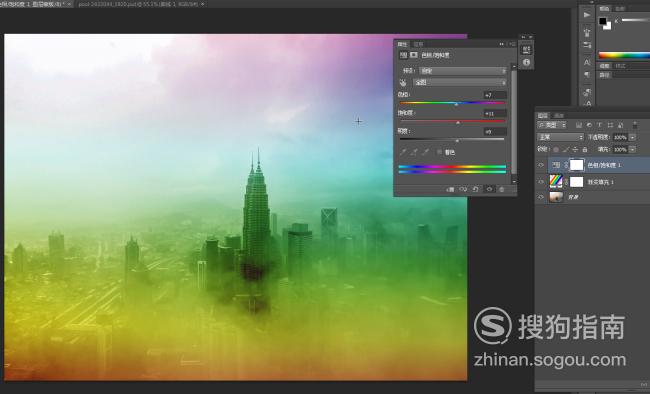This screenshot has width=650, height=394.
Task: Click the layer mask icon in Properties
Action: (x=414, y=55)
